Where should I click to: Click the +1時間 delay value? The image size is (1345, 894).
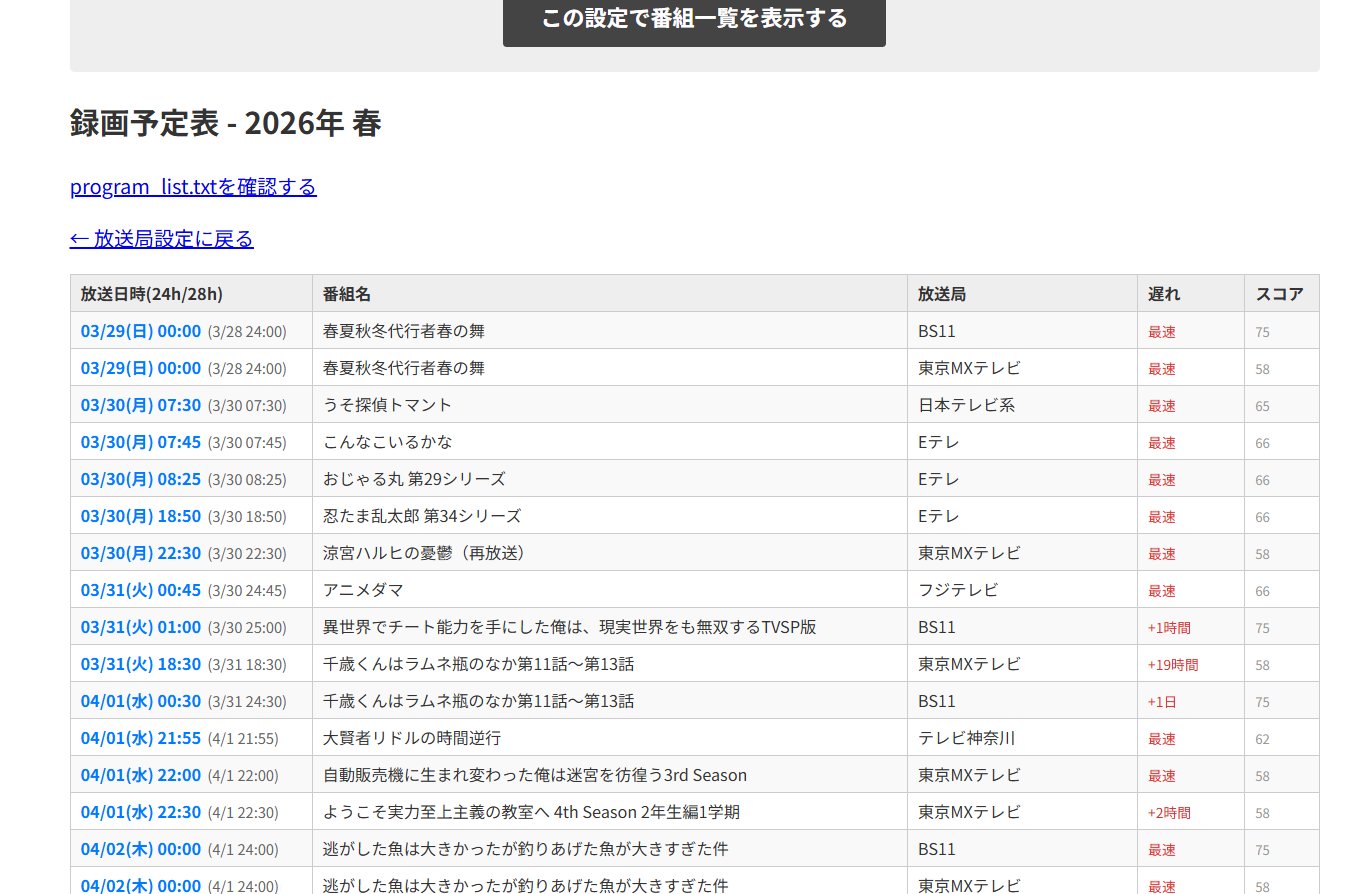pyautogui.click(x=1169, y=628)
